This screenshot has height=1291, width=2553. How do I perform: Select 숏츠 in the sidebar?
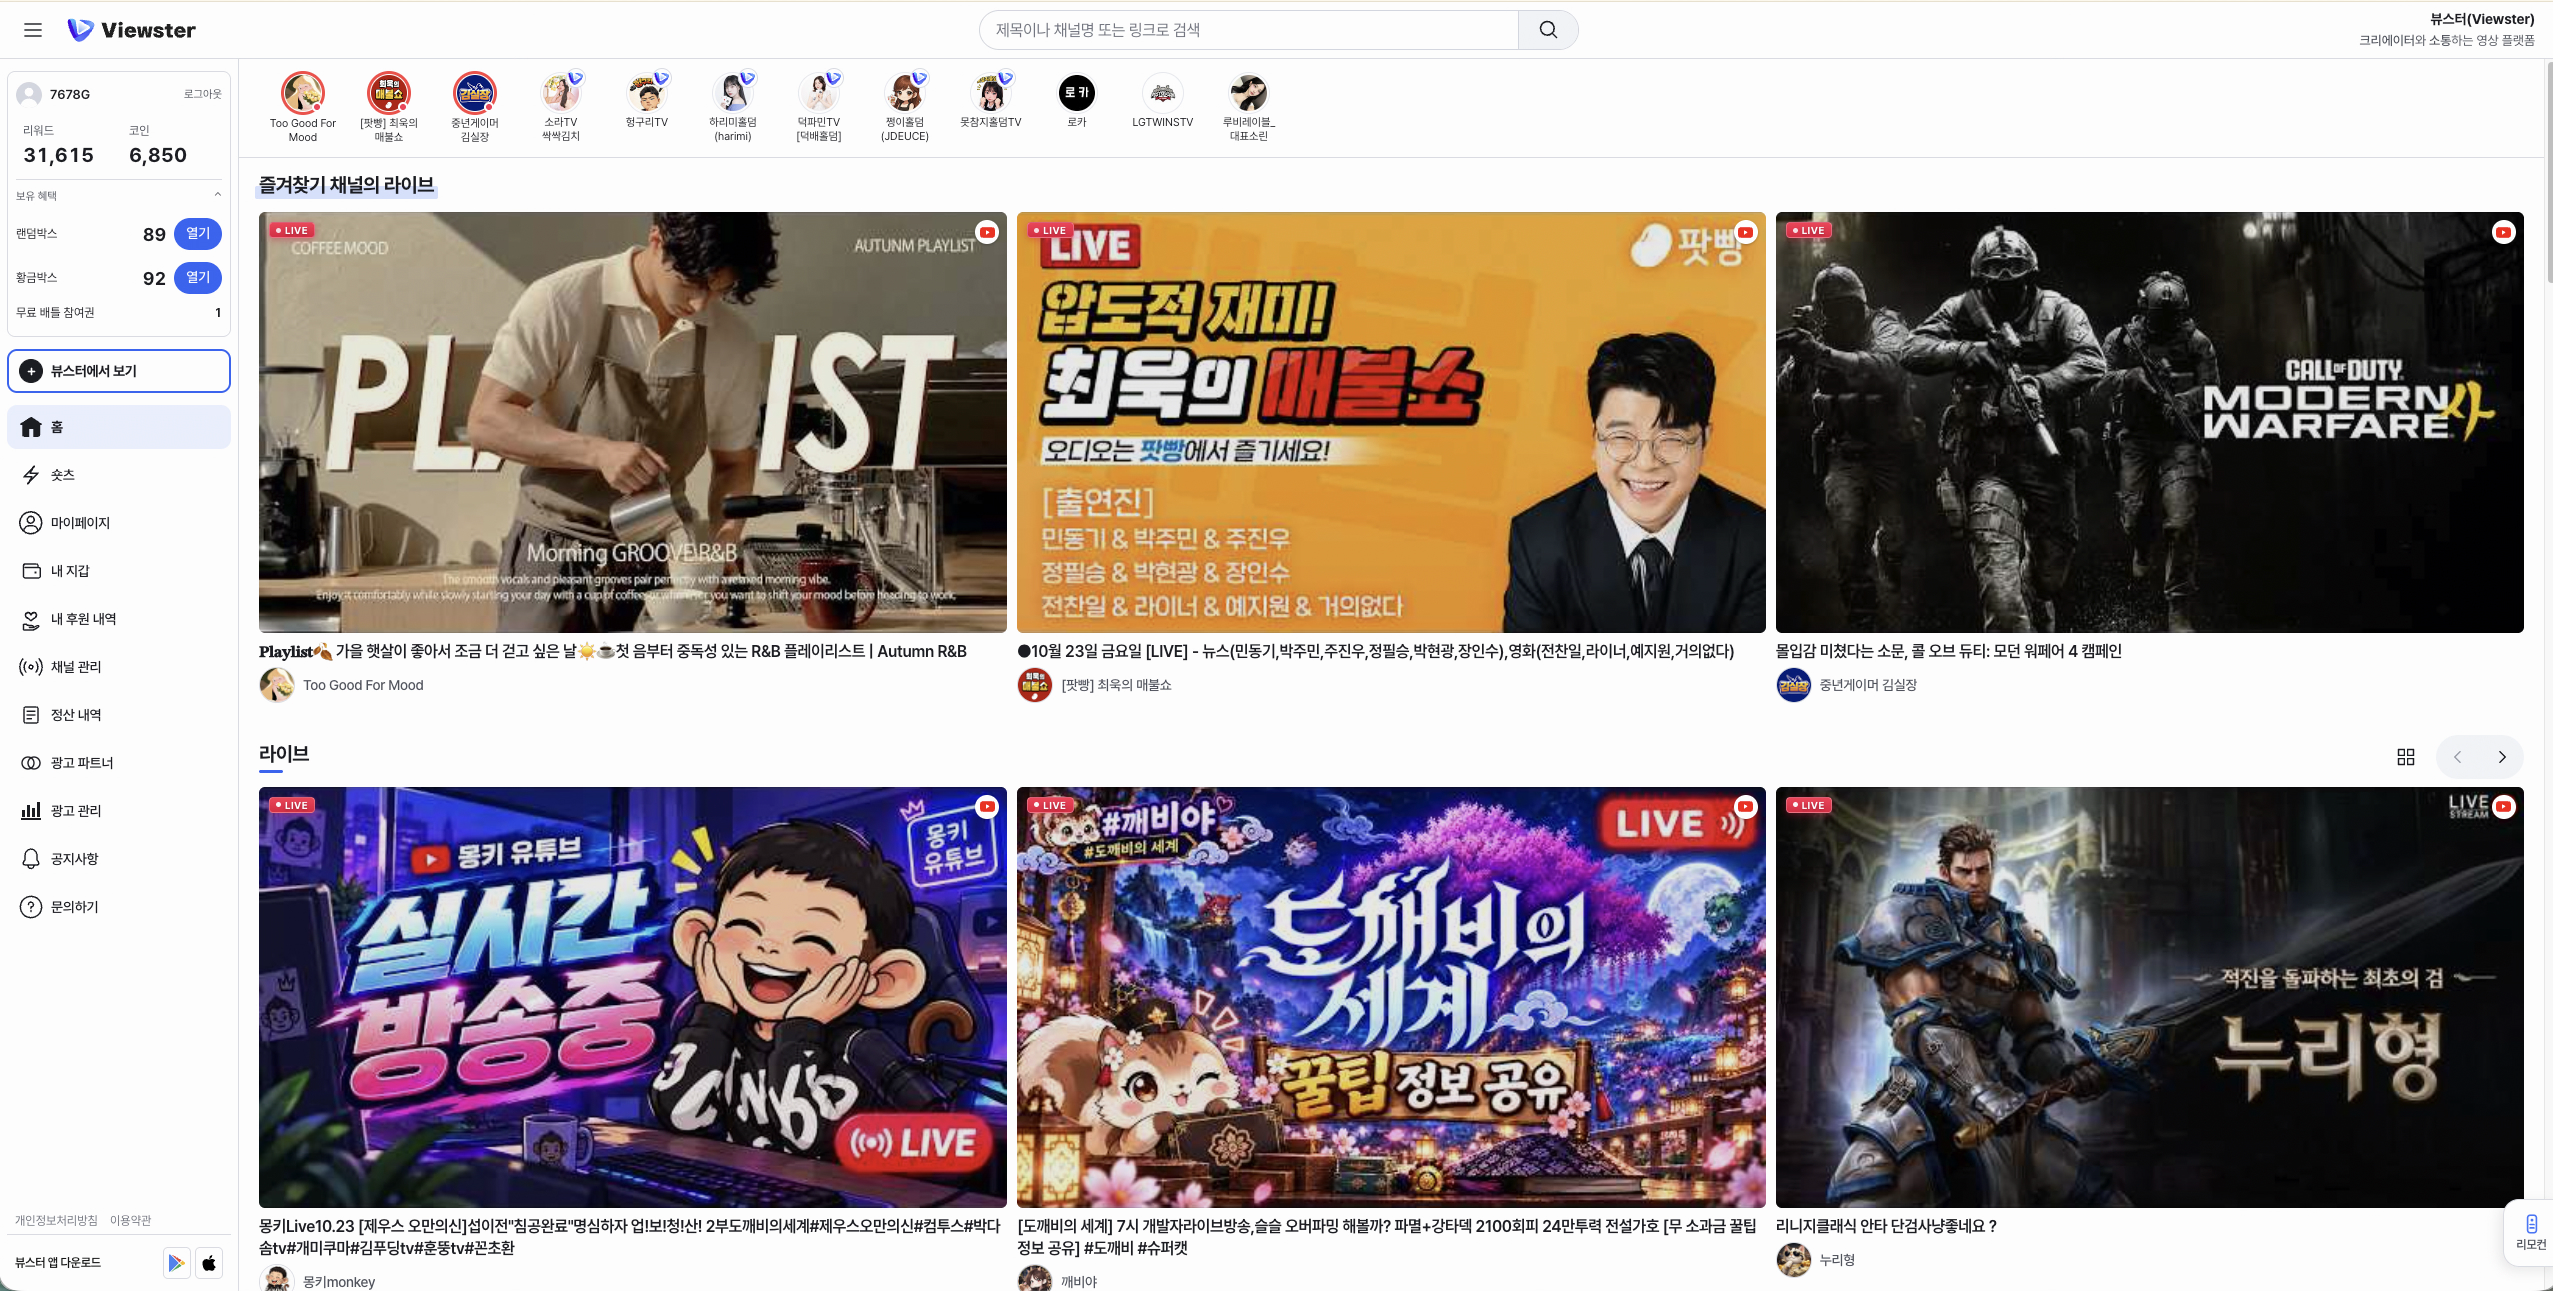click(119, 475)
